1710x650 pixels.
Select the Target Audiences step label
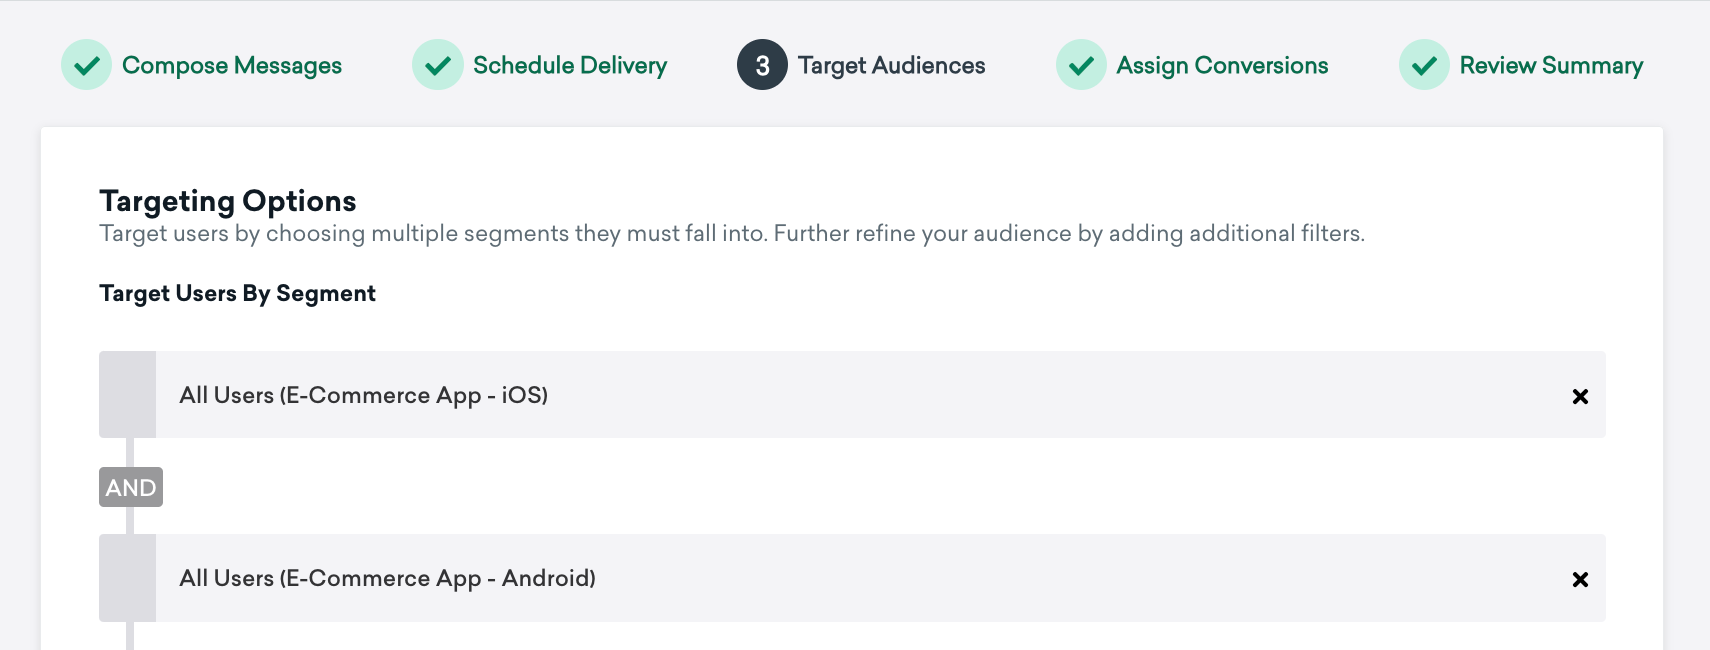pyautogui.click(x=891, y=65)
